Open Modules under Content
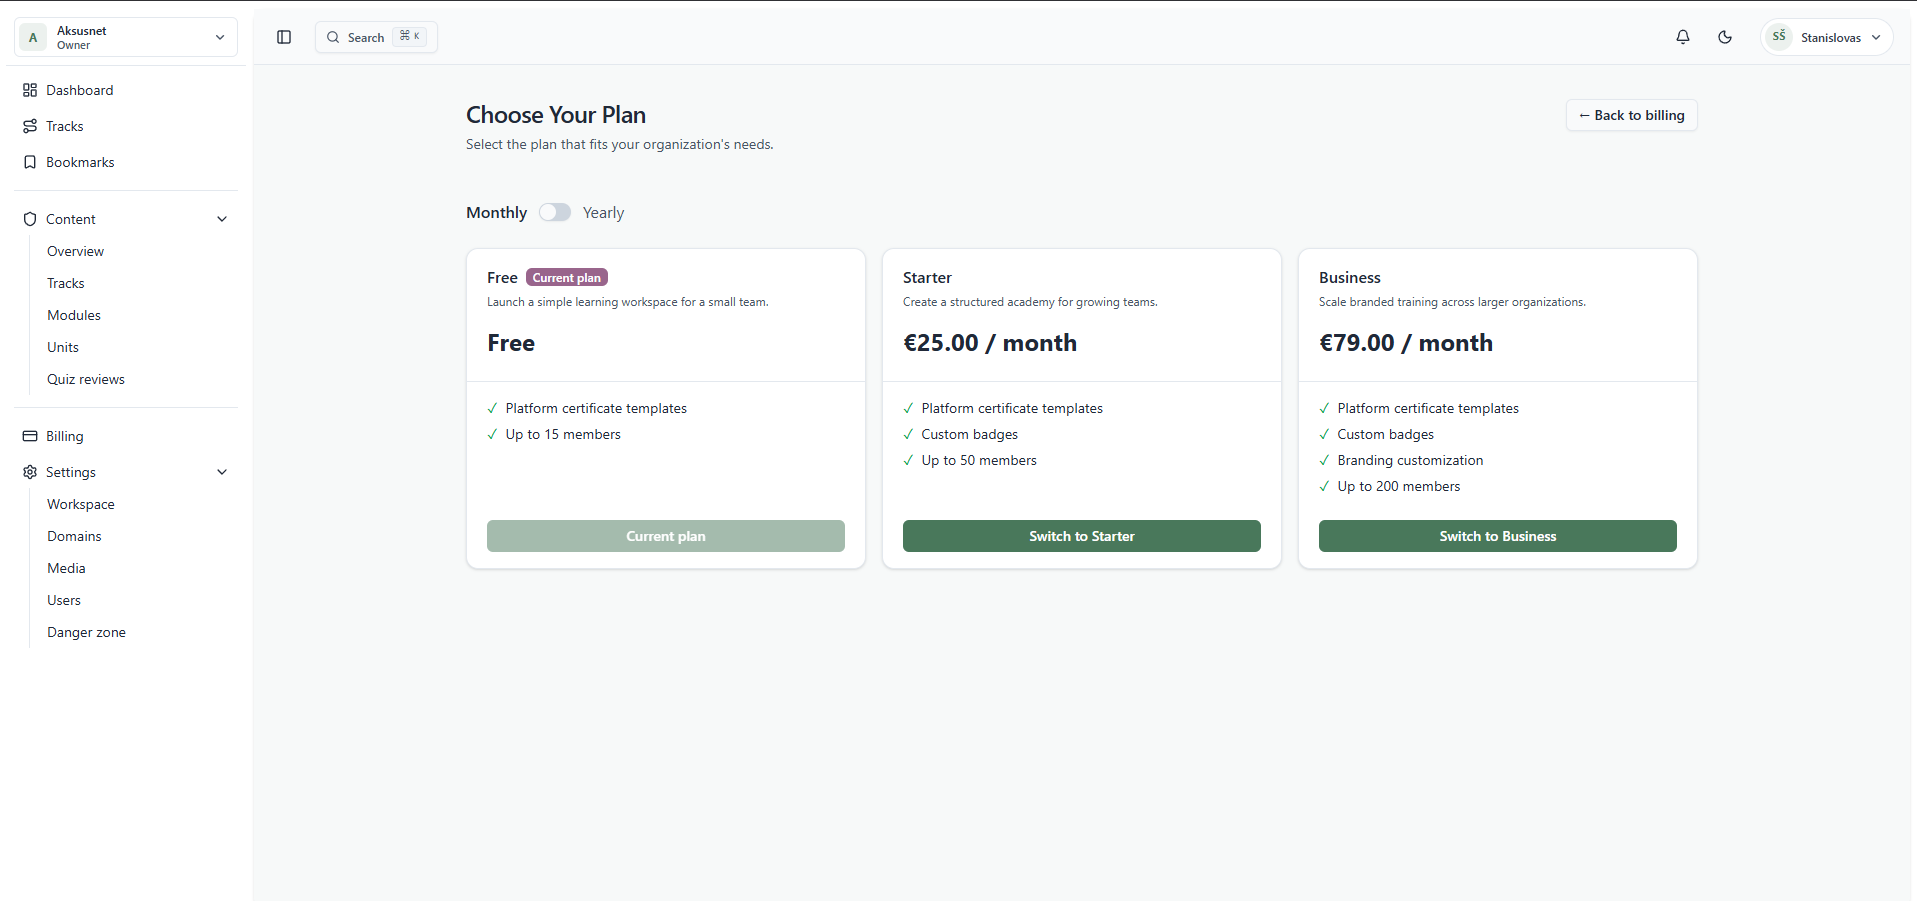This screenshot has width=1917, height=901. point(74,315)
